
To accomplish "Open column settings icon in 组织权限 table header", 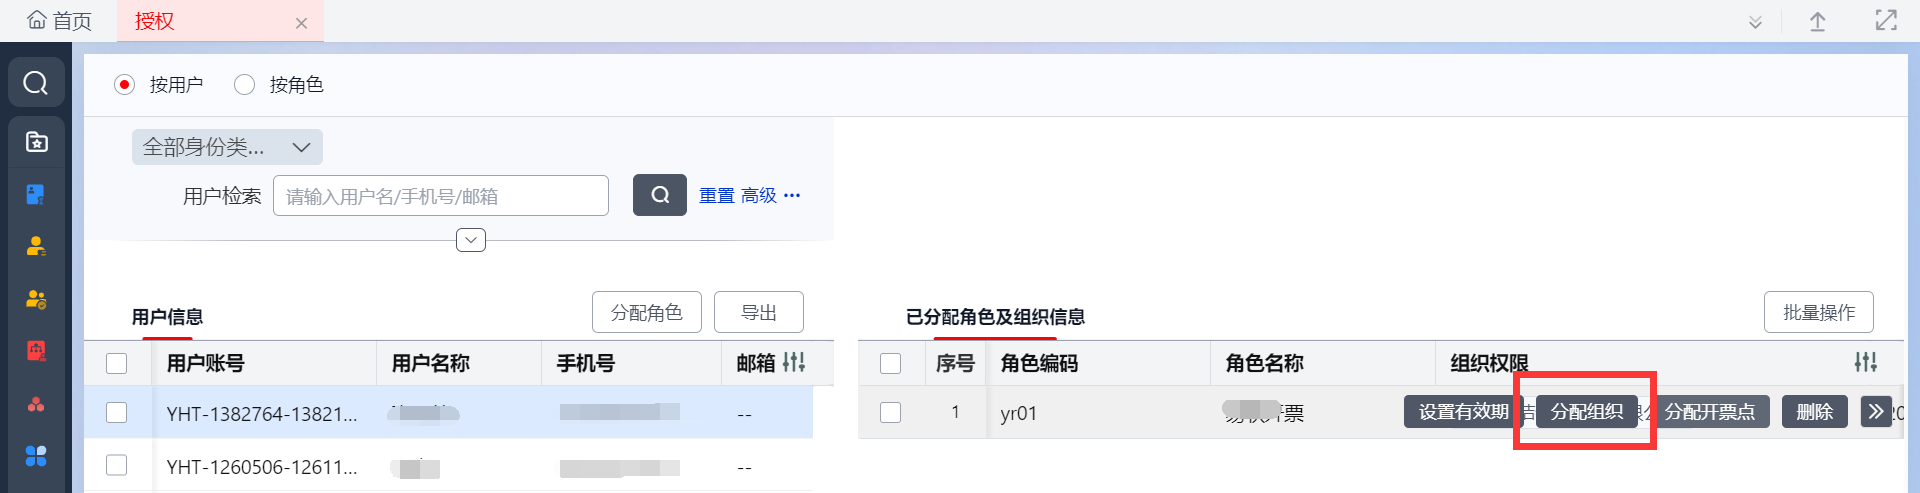I will pyautogui.click(x=1865, y=362).
